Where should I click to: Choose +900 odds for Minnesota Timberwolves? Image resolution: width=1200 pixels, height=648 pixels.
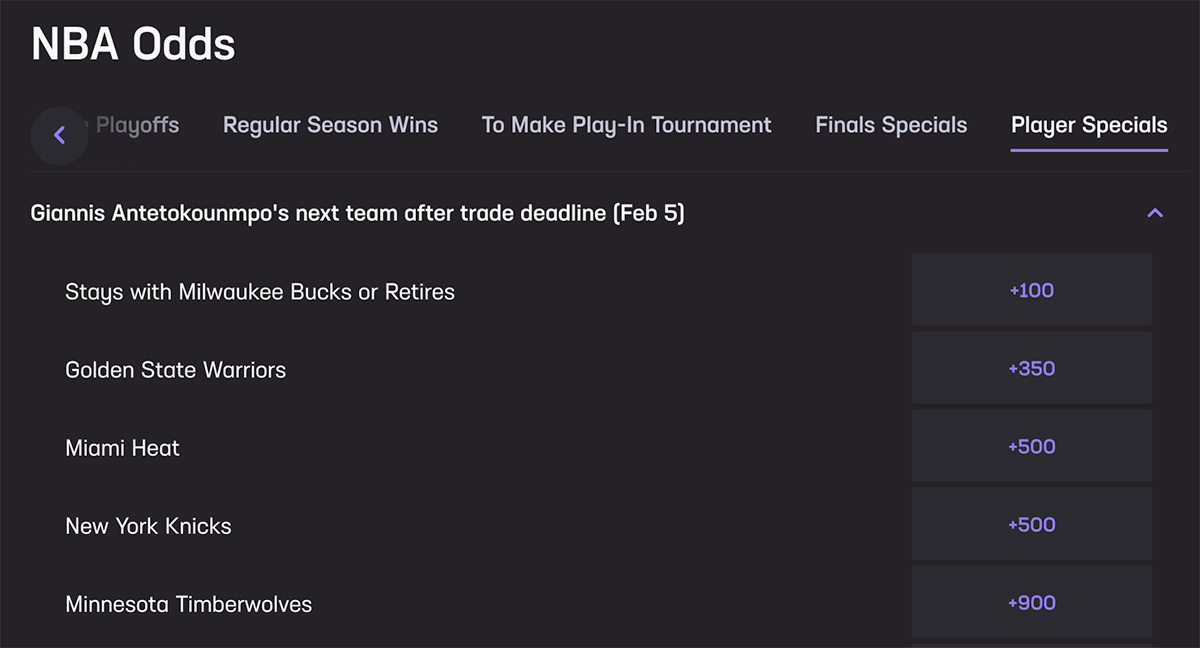point(1031,602)
